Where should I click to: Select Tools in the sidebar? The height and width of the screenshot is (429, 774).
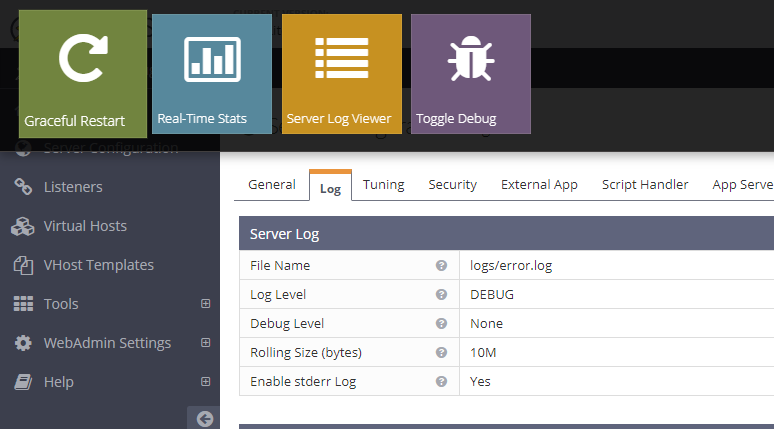tap(61, 304)
